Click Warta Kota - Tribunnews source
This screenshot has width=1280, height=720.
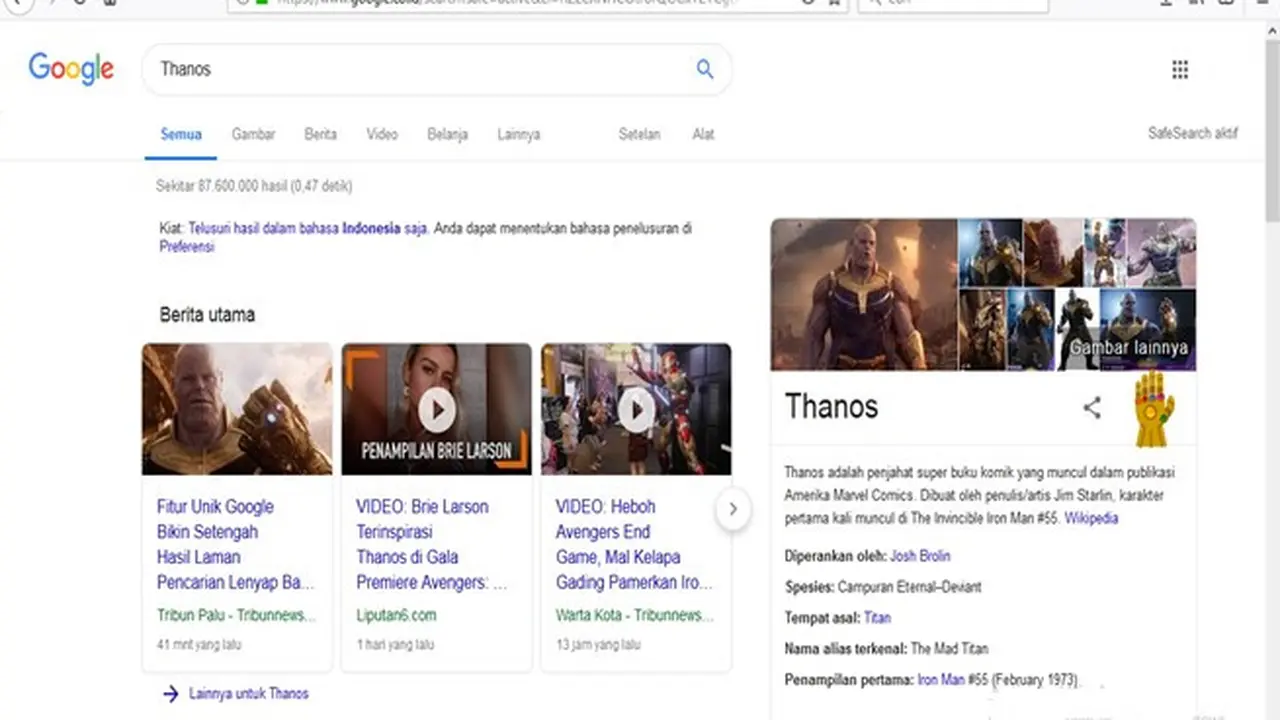coord(635,615)
